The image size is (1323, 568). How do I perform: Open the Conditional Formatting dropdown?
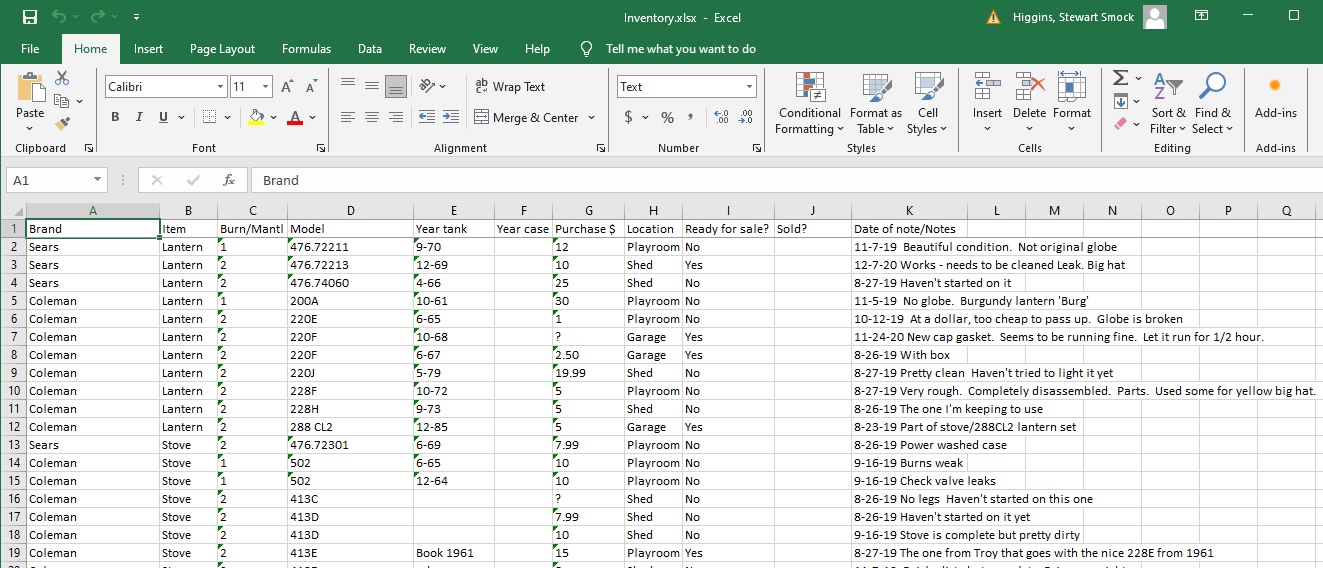tap(809, 103)
